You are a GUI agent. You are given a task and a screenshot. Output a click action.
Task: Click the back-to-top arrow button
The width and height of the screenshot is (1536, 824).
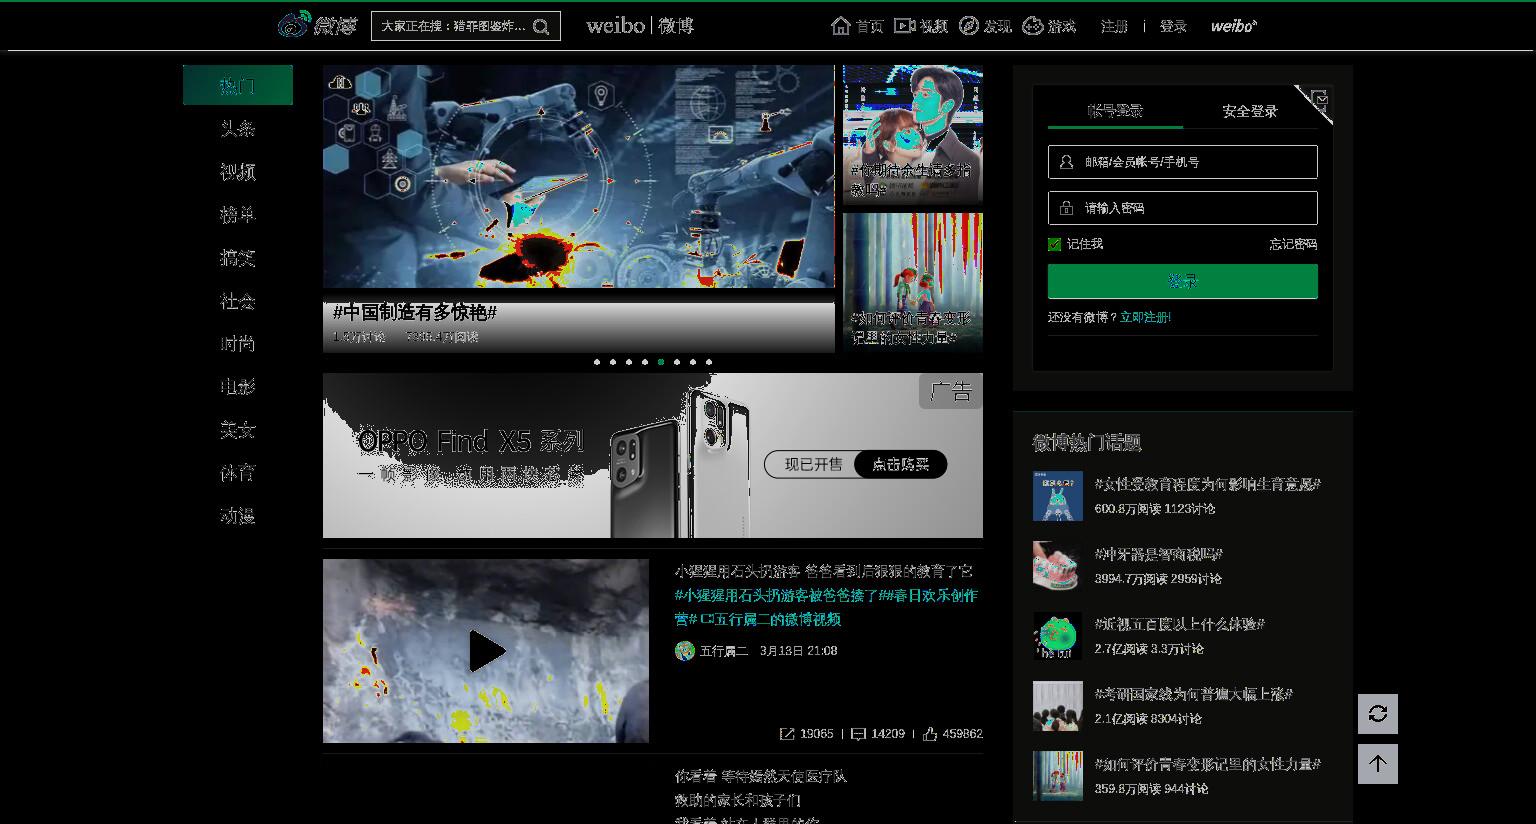(x=1378, y=764)
